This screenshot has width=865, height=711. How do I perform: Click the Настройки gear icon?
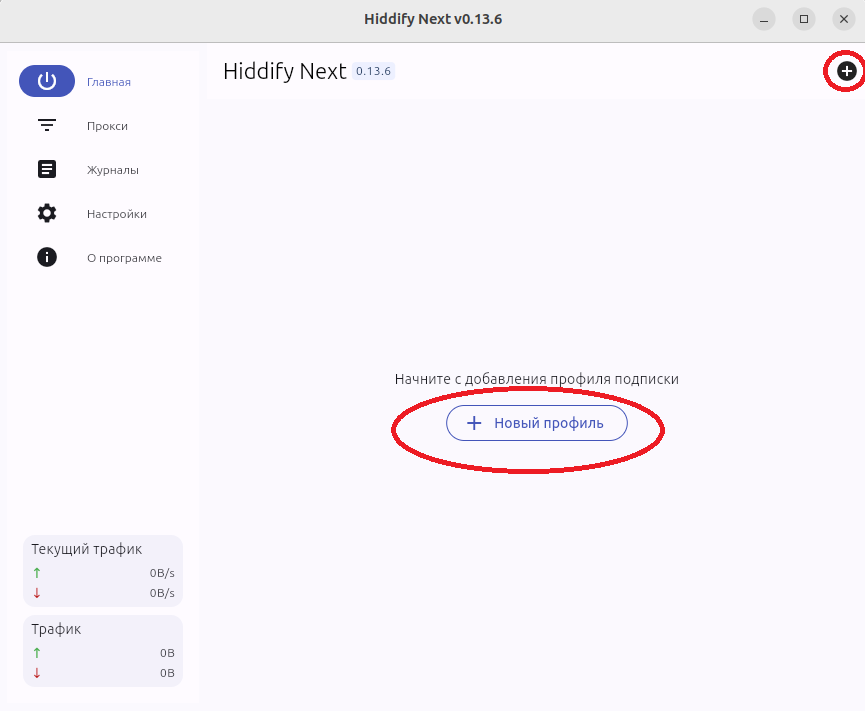point(47,213)
